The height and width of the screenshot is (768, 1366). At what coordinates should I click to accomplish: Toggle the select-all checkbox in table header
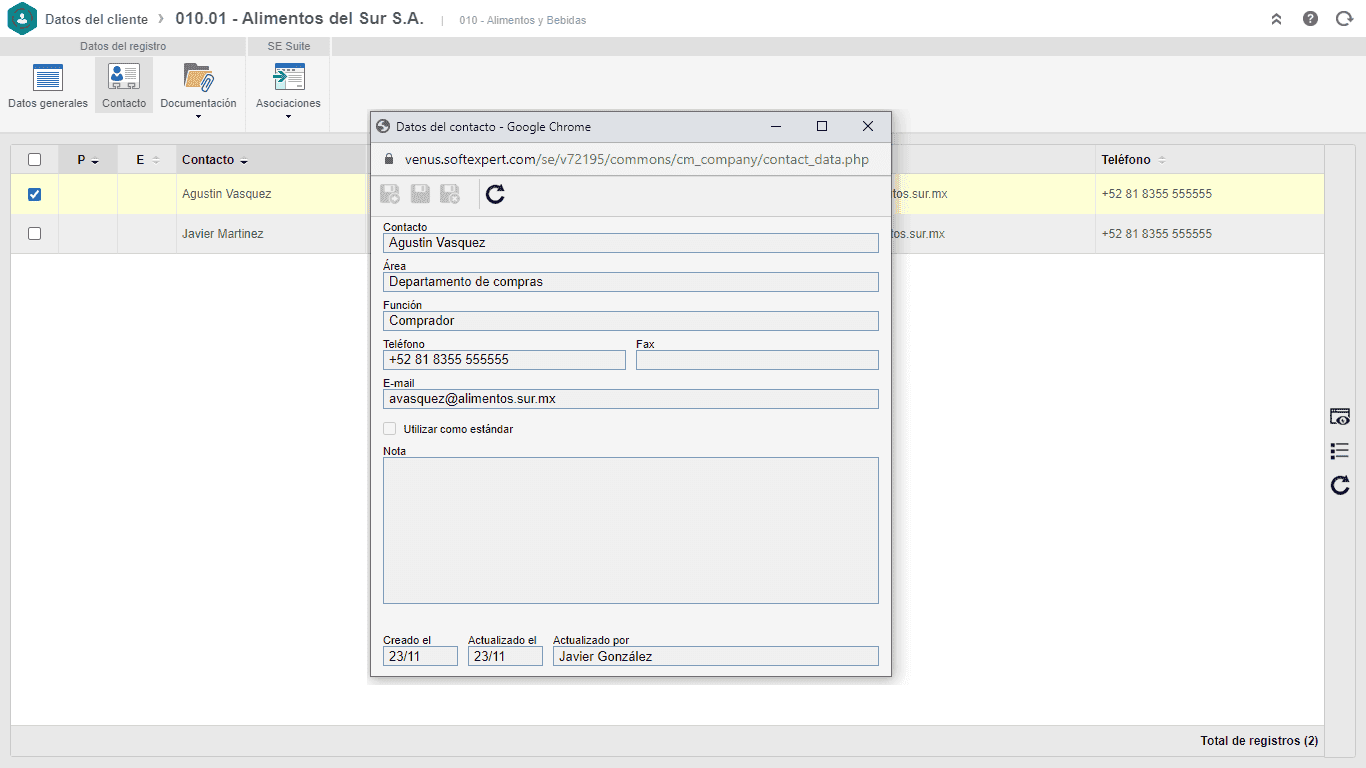(35, 160)
